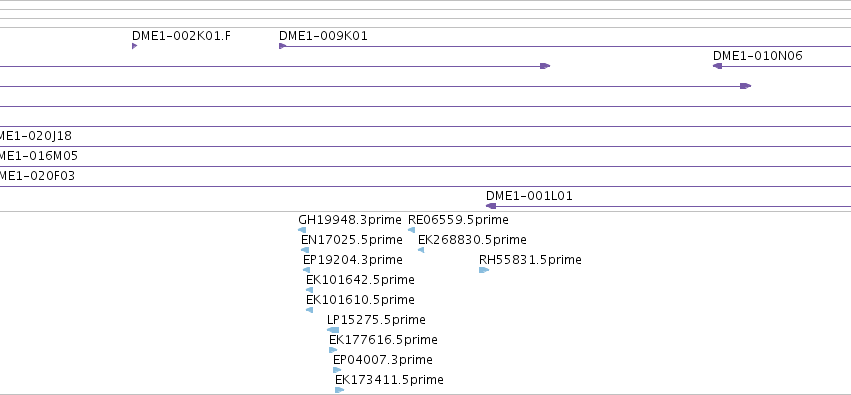This screenshot has height=395, width=851.
Task: Click the GH19948.3prime feature arrow
Action: [x=302, y=230]
